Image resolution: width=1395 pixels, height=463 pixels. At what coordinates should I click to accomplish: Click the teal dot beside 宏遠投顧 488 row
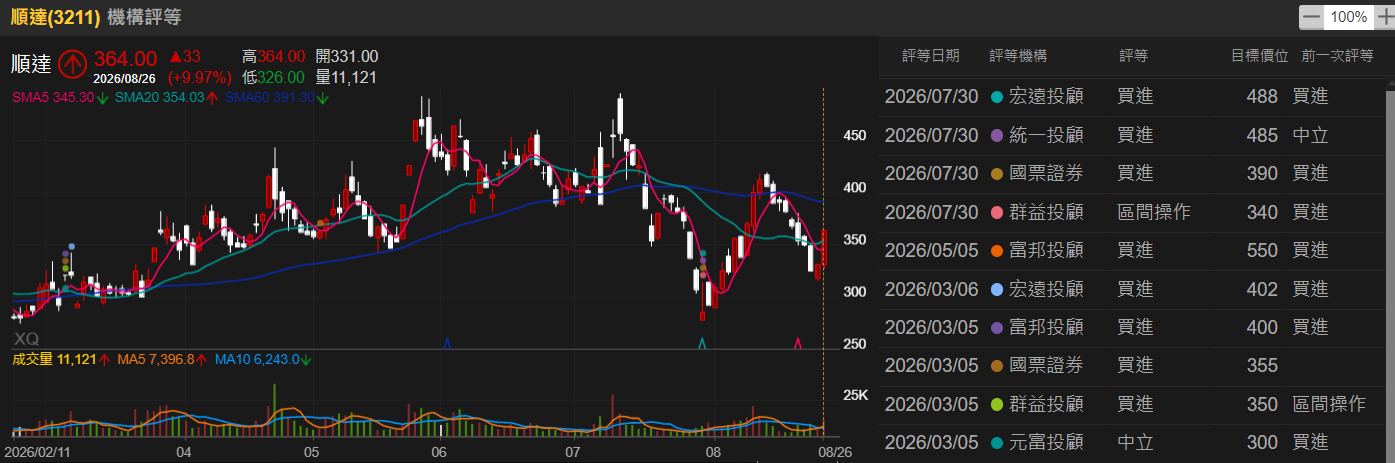coord(996,97)
